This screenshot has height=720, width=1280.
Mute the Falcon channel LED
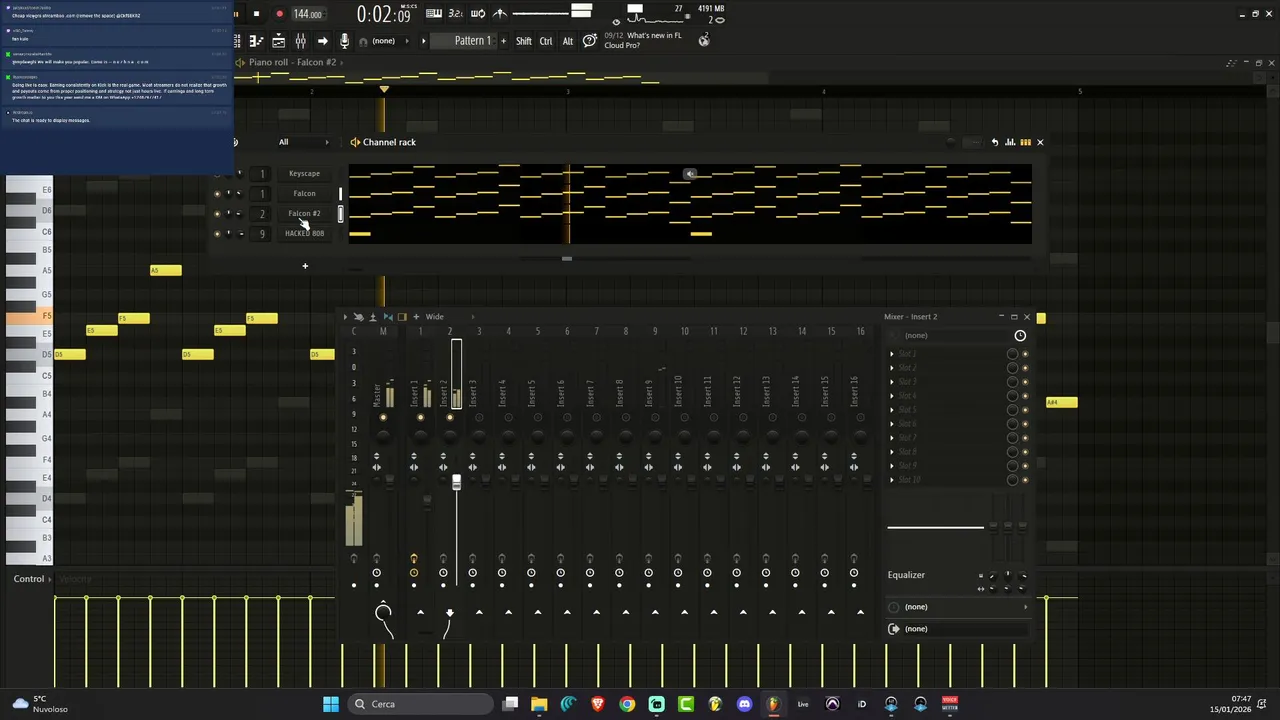(x=217, y=194)
